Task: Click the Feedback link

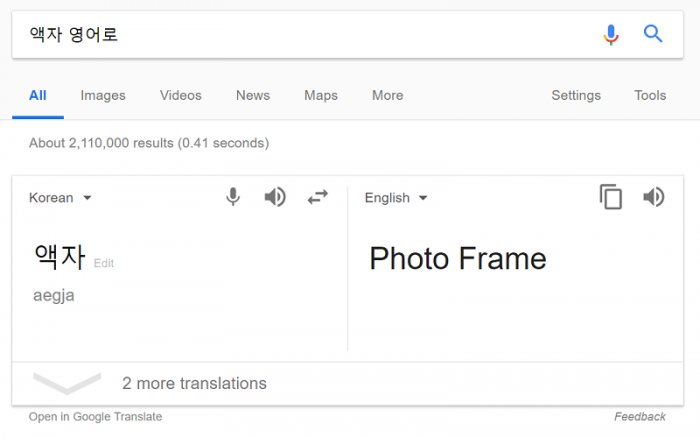Action: [640, 417]
